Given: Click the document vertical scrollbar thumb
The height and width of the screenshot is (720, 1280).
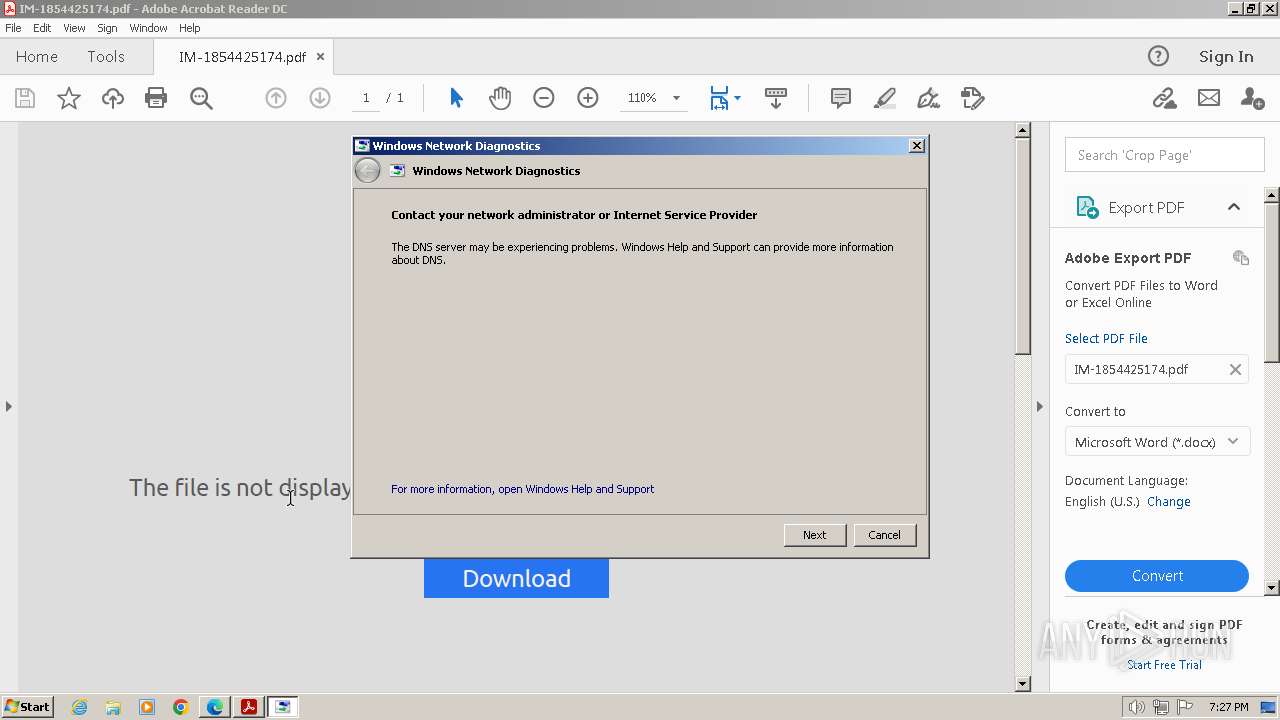Looking at the screenshot, I should pos(1022,247).
